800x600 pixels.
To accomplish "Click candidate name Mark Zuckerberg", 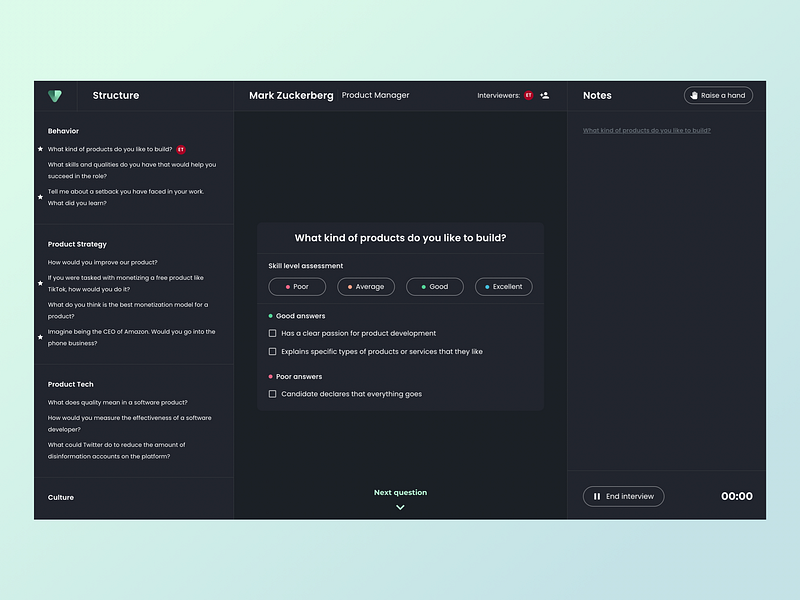I will [x=291, y=95].
